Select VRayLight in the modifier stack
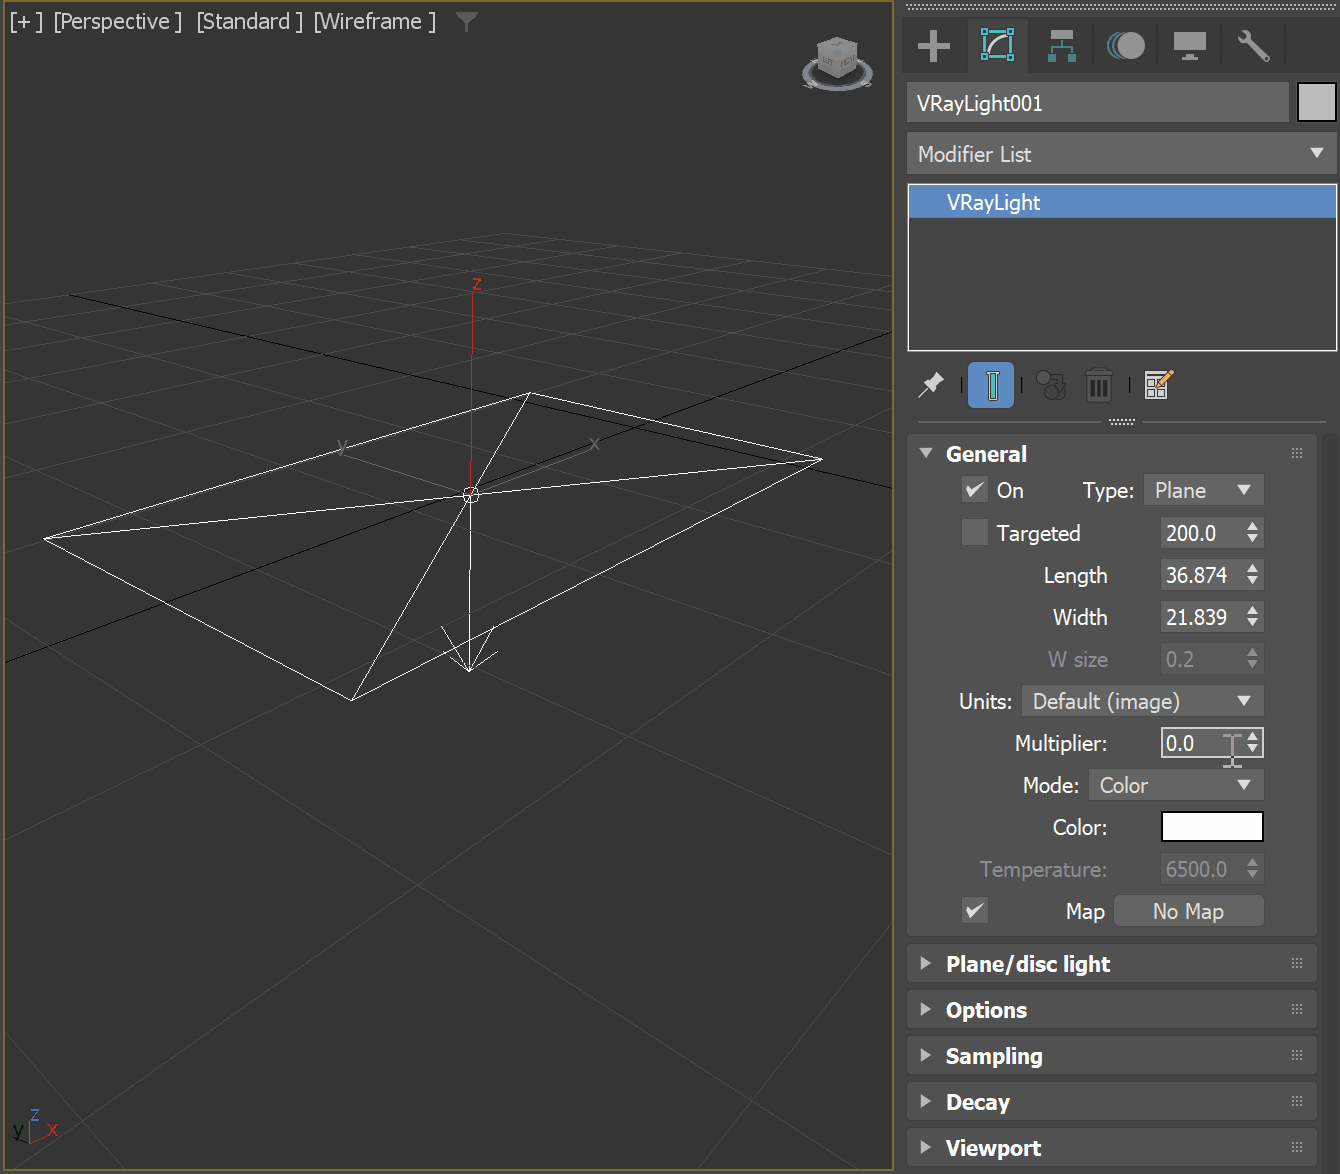The image size is (1340, 1174). [1120, 201]
